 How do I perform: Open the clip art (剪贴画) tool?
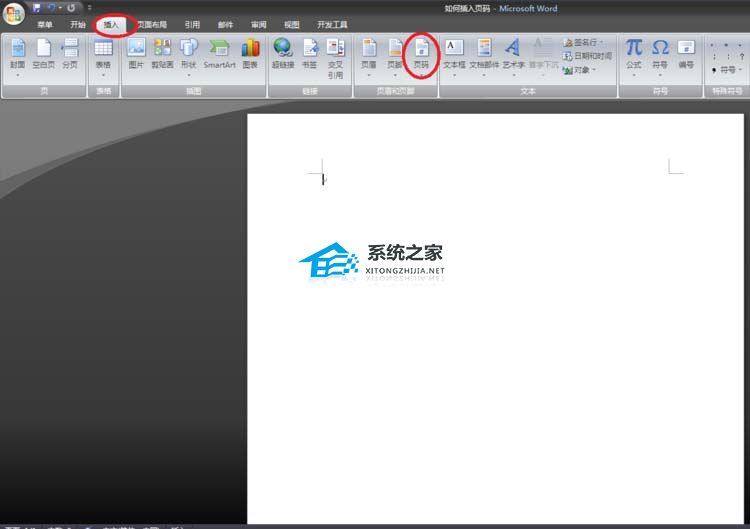tap(162, 53)
